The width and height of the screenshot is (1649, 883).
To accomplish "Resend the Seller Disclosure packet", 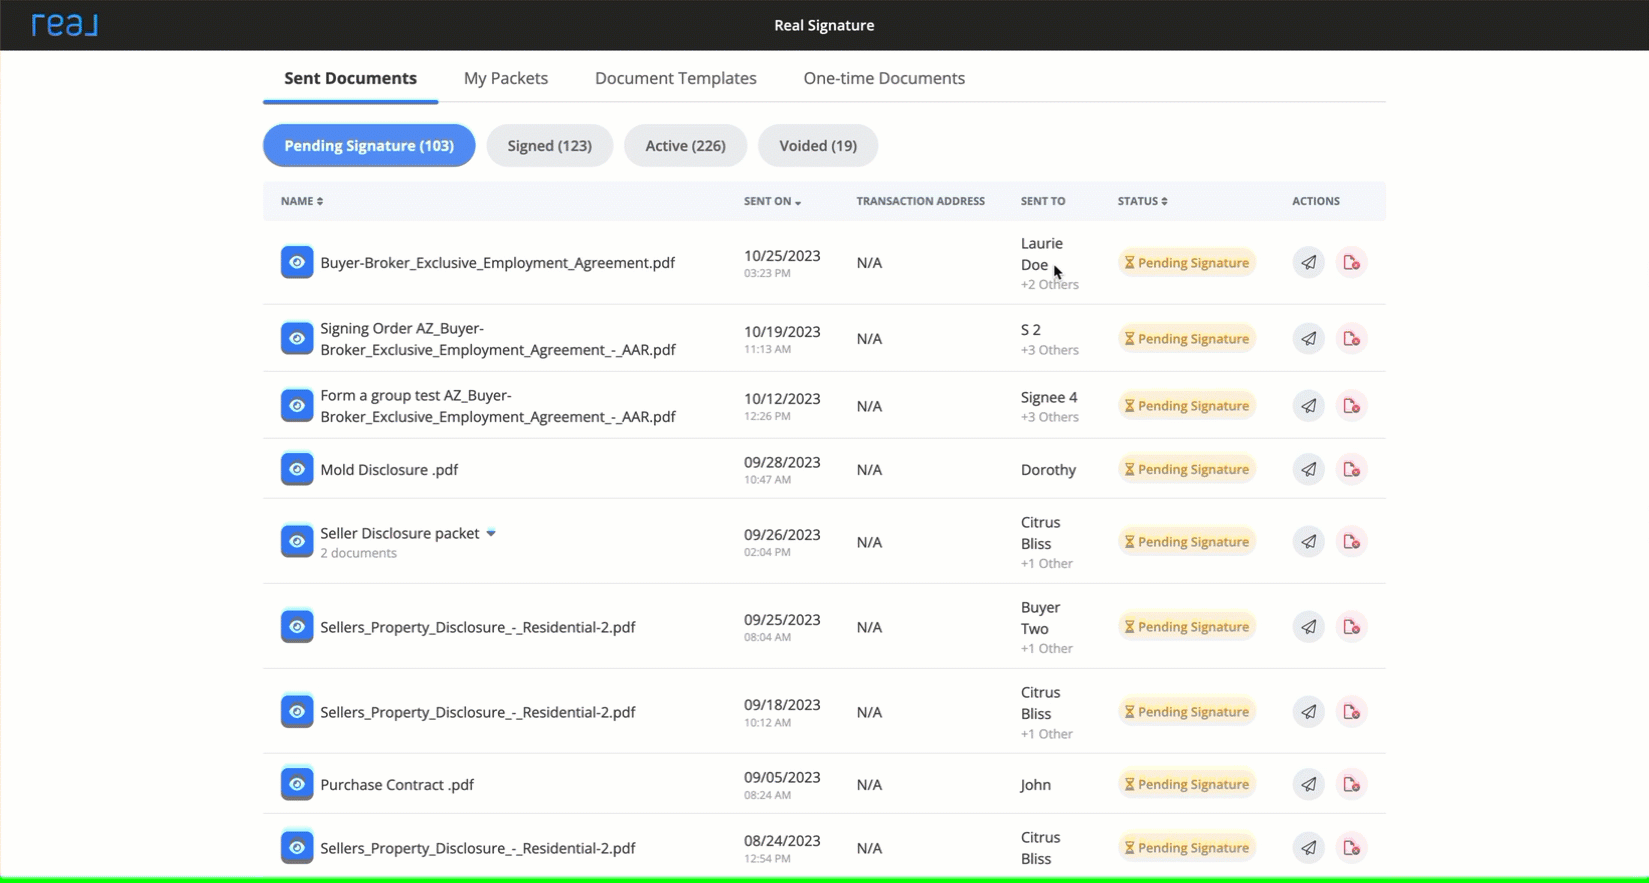I will pyautogui.click(x=1308, y=542).
